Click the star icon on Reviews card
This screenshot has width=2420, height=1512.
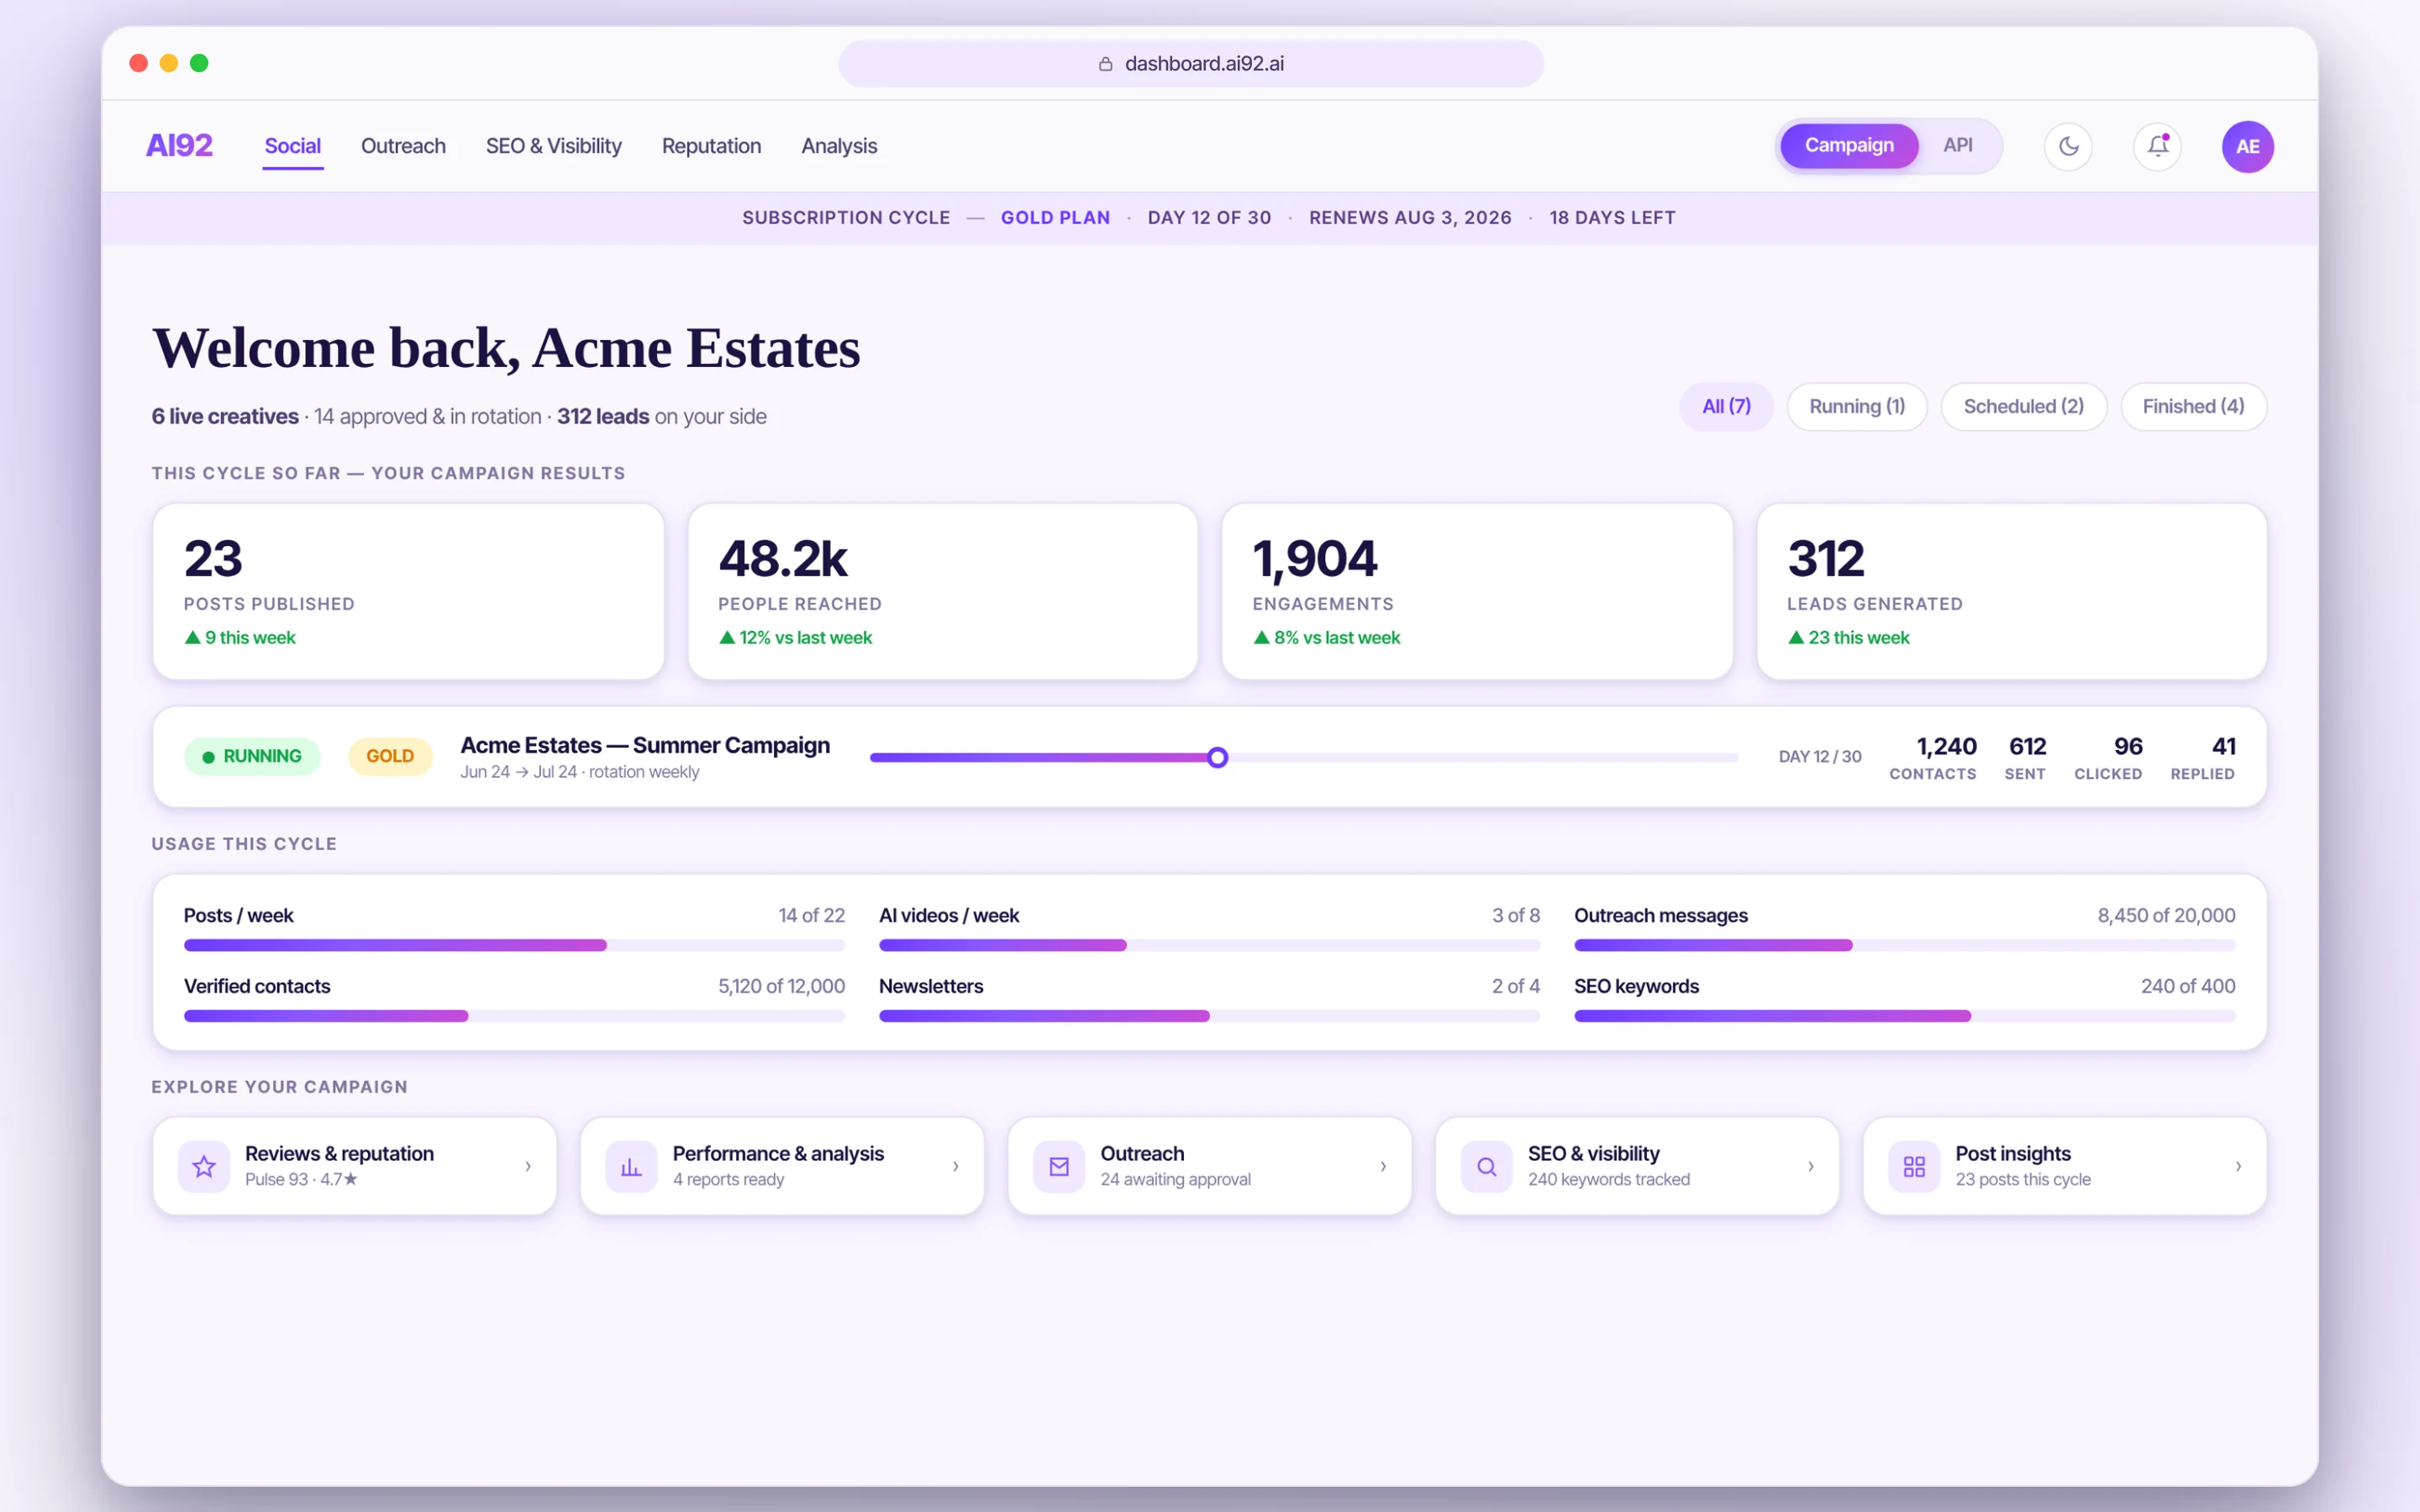pos(204,1166)
